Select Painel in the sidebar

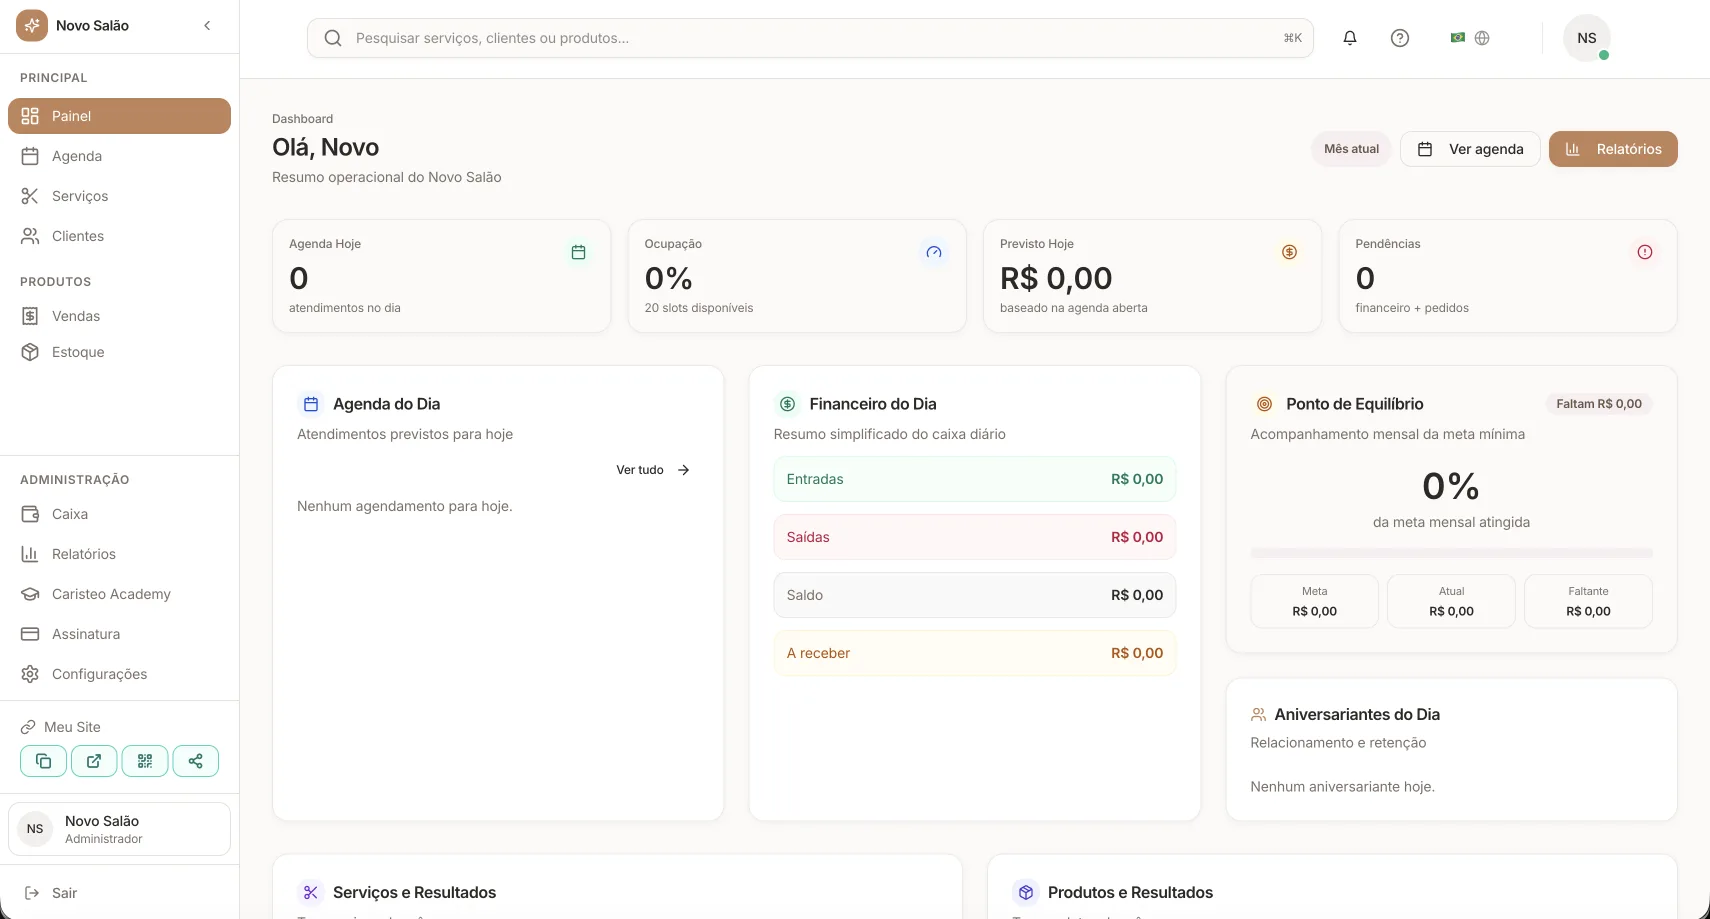(119, 116)
